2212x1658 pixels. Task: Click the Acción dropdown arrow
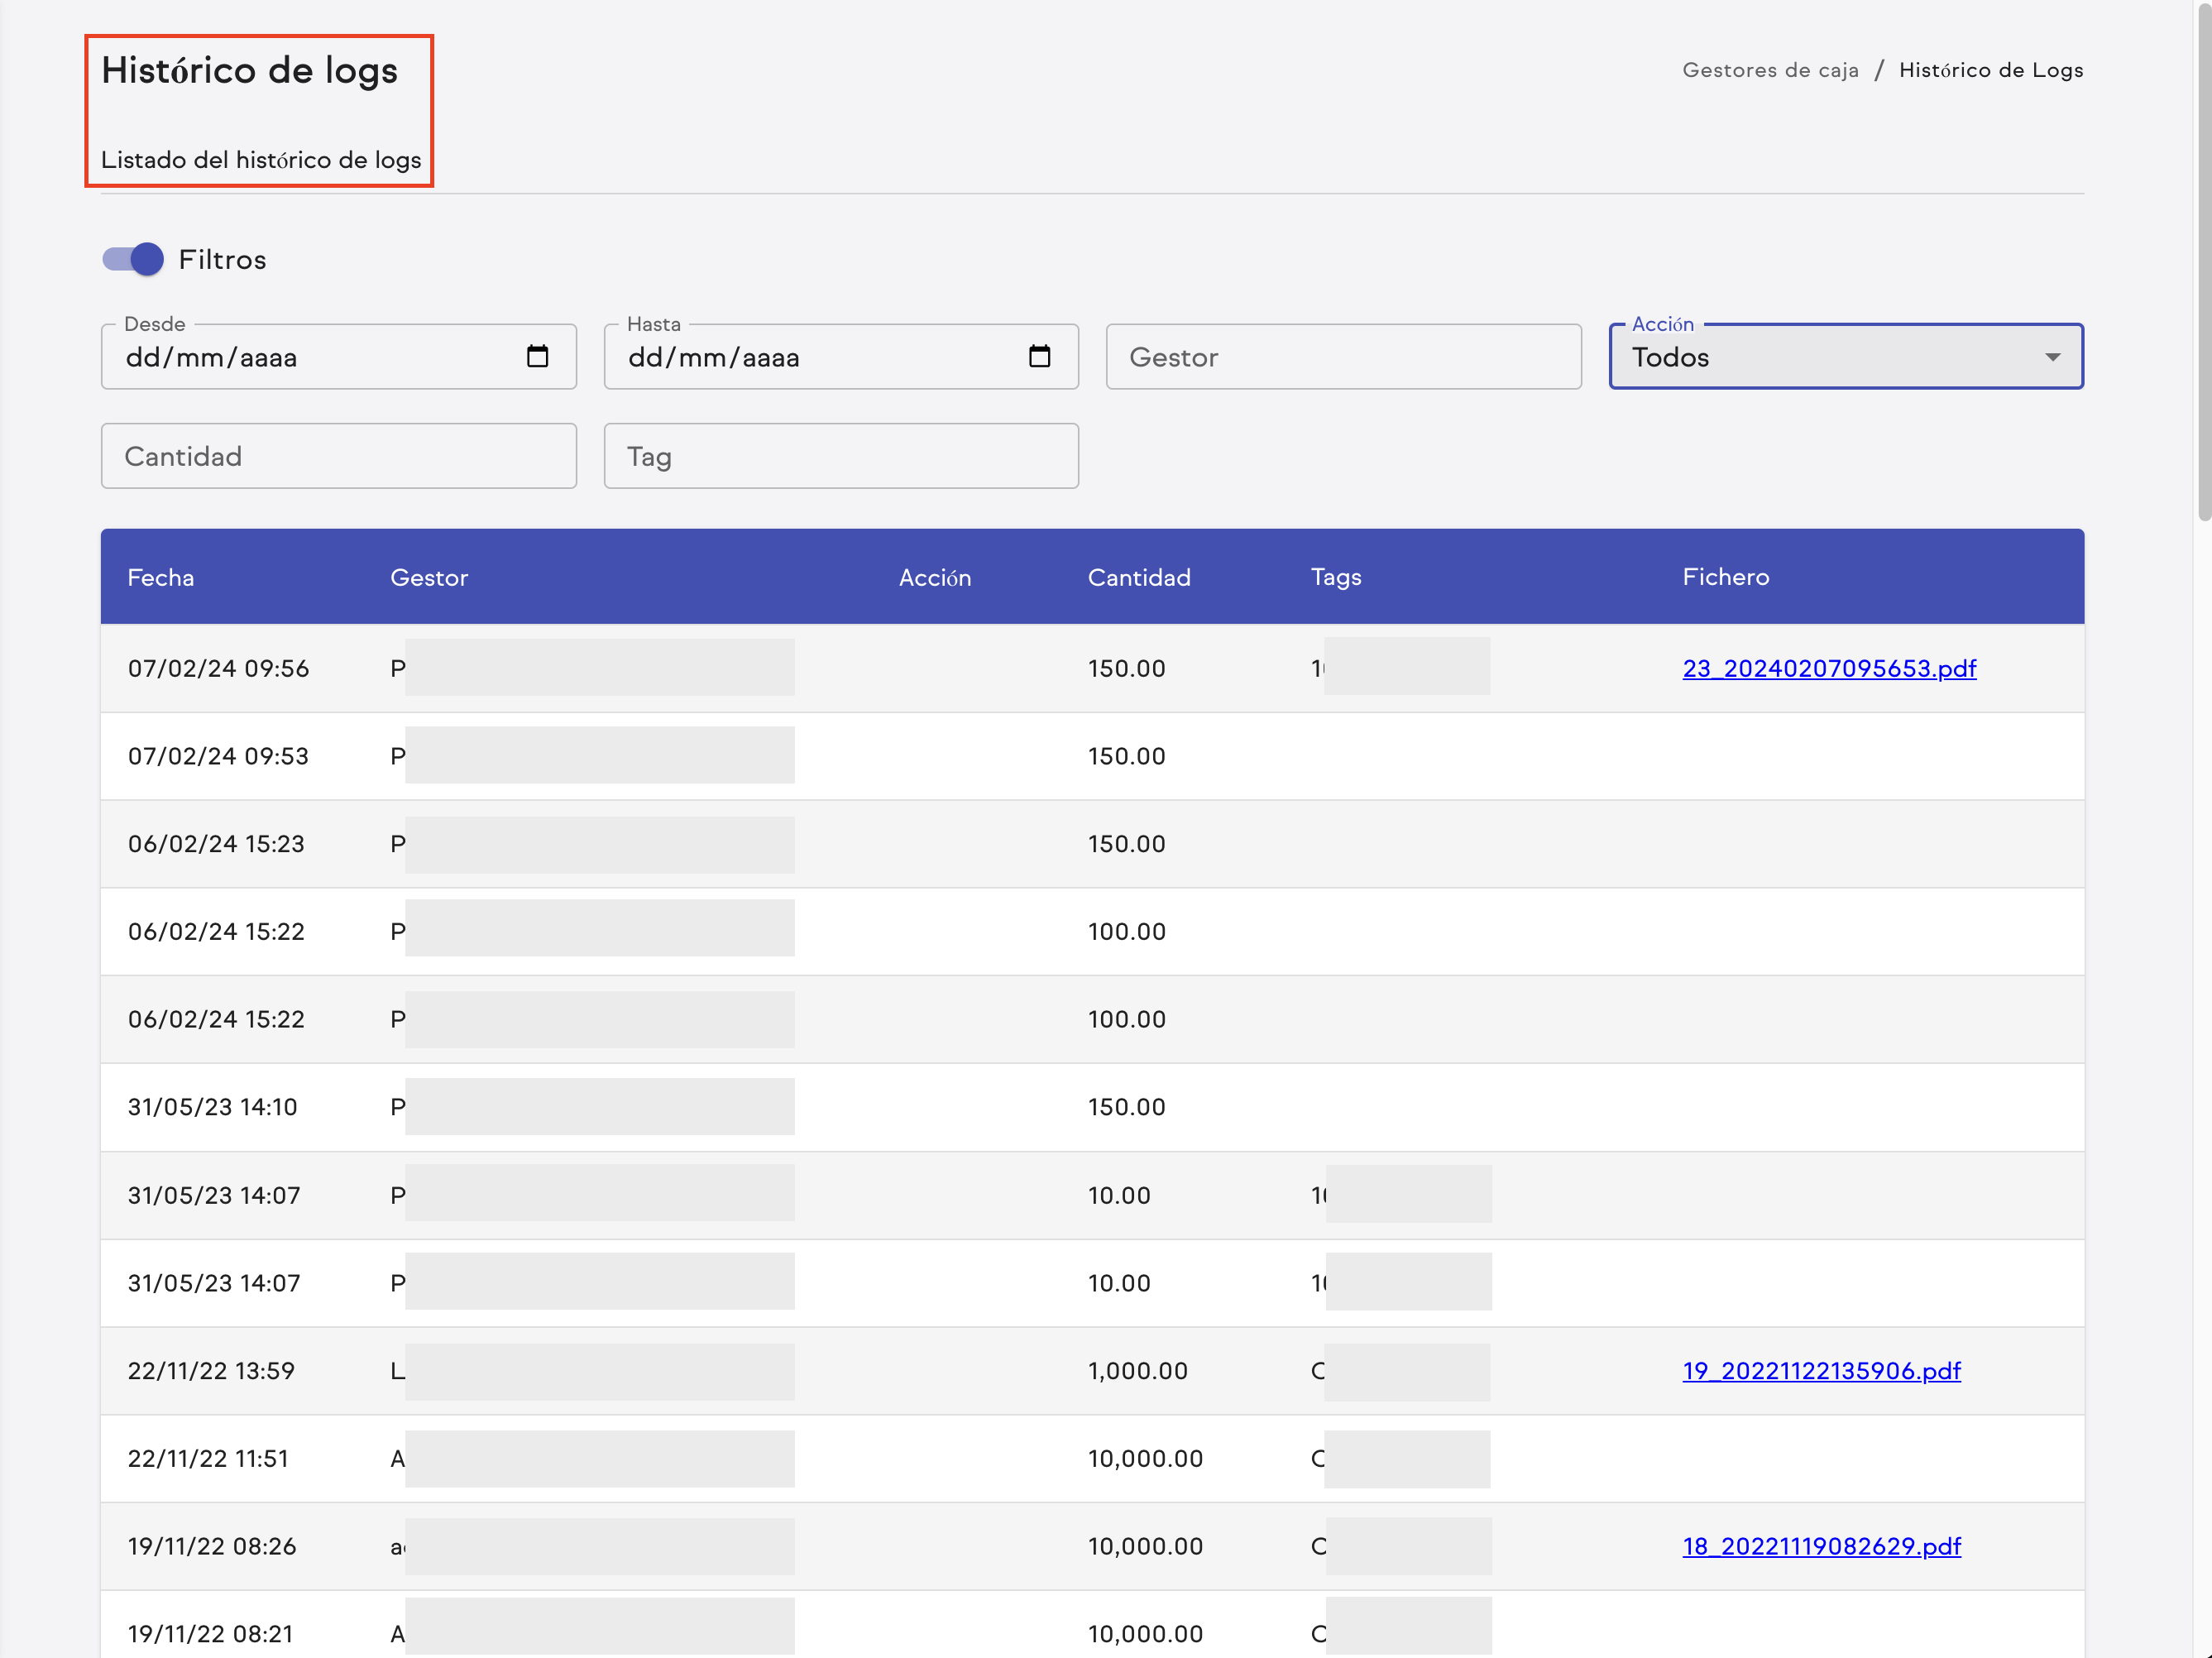(2052, 357)
